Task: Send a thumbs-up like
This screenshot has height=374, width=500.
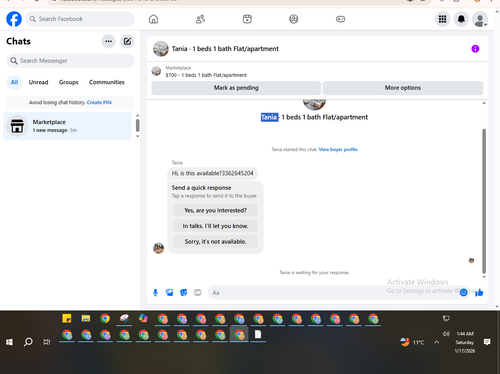Action: (479, 293)
